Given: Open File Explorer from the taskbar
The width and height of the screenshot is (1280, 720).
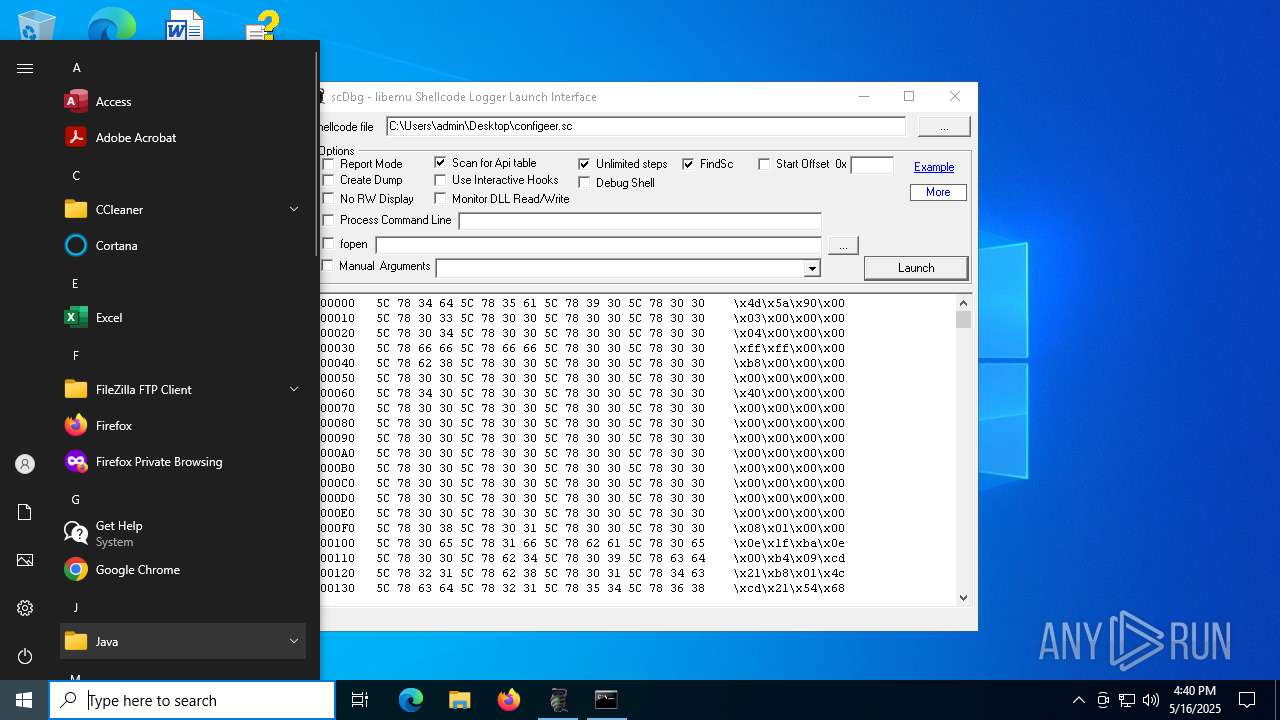Looking at the screenshot, I should pos(459,700).
